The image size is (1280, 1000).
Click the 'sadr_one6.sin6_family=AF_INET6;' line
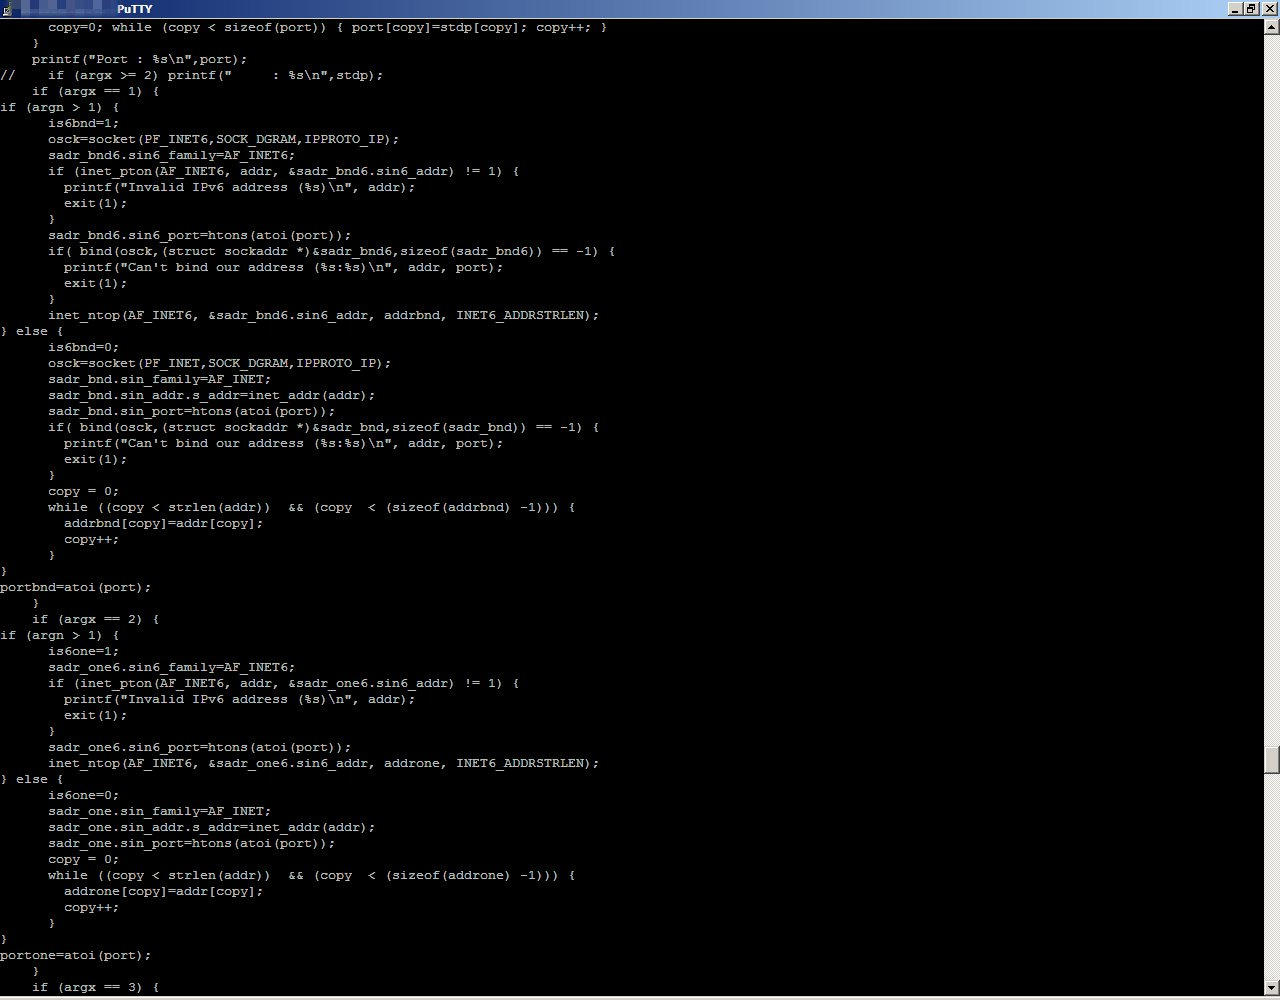click(x=171, y=667)
